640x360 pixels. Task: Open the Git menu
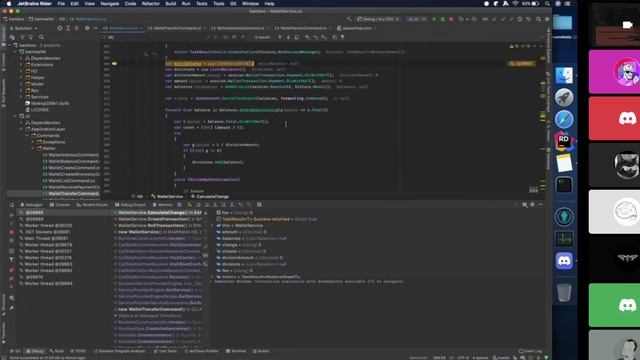(x=233, y=4)
